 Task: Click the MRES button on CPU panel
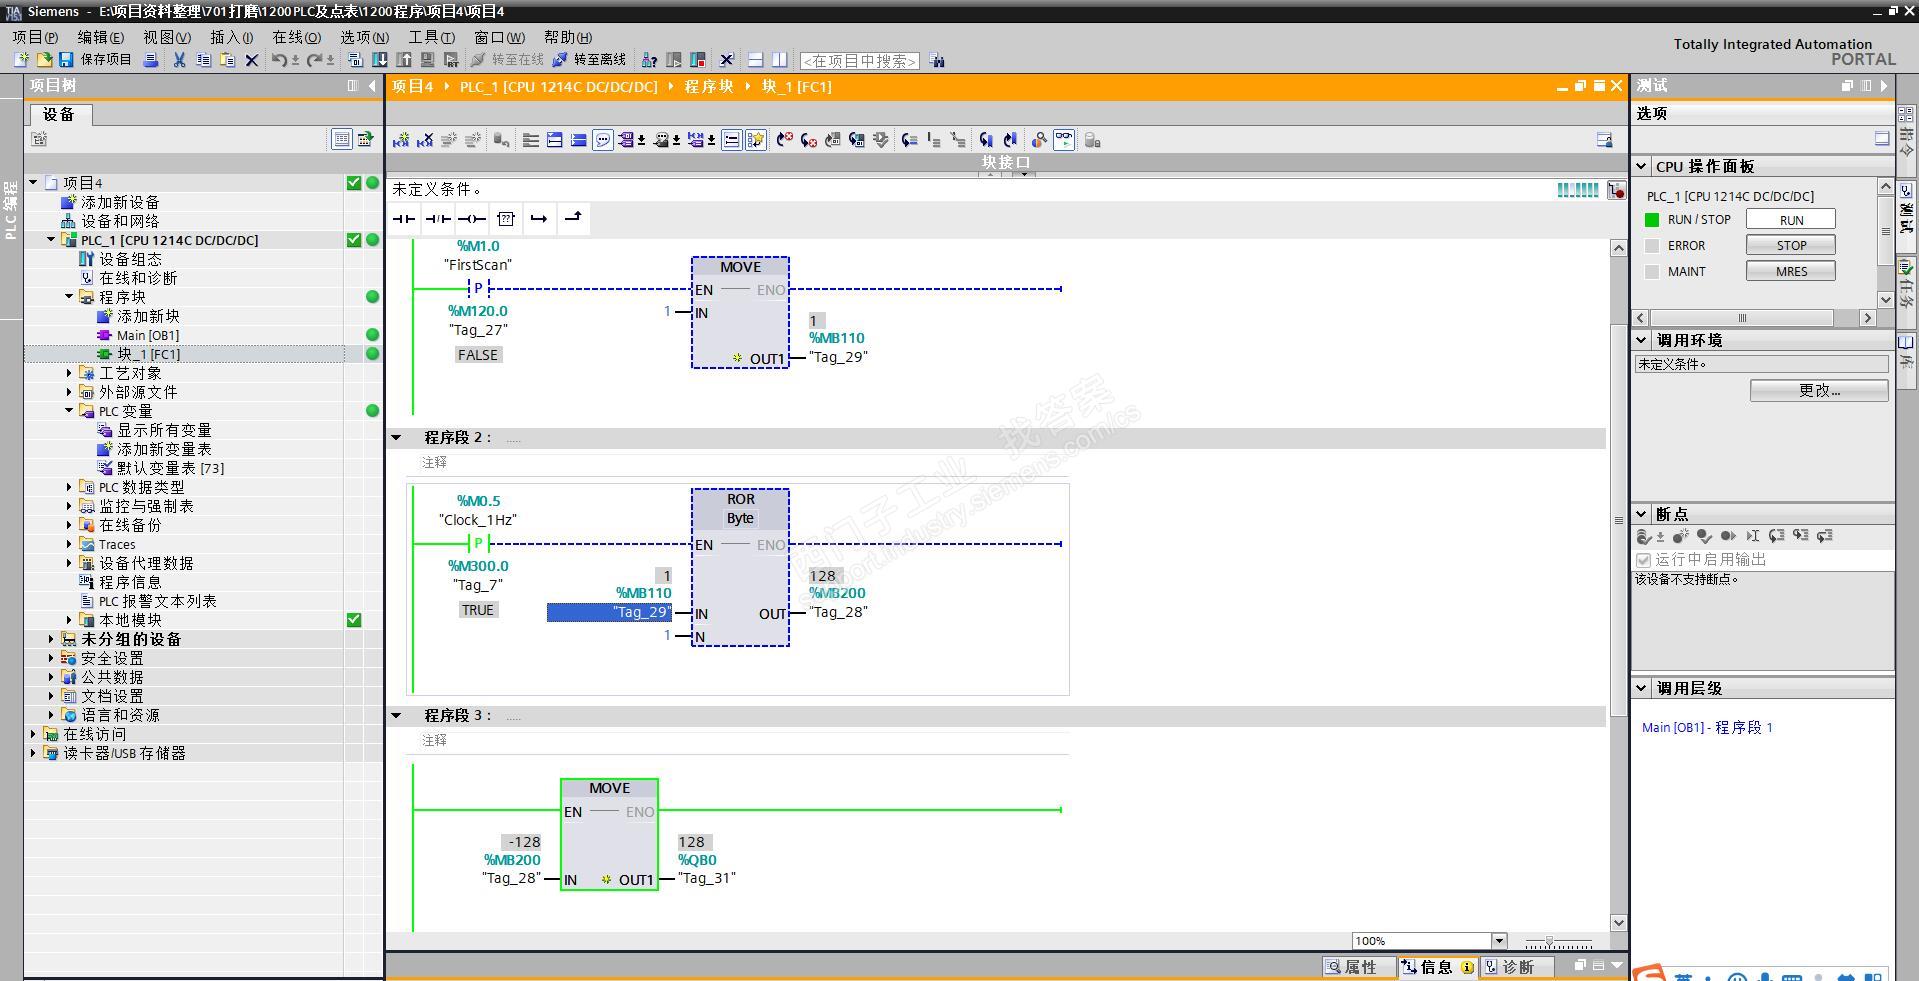click(x=1790, y=271)
